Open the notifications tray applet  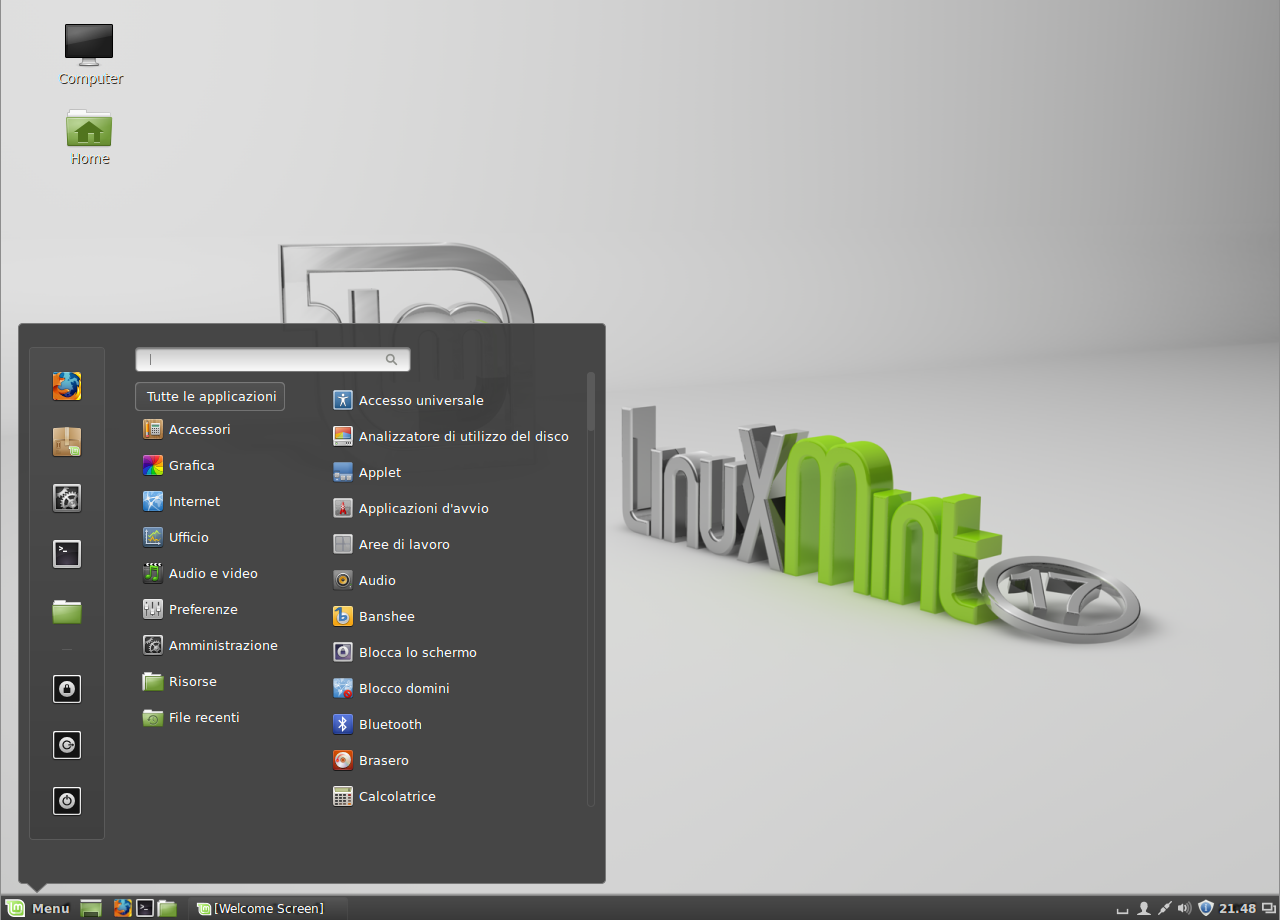click(x=1123, y=909)
